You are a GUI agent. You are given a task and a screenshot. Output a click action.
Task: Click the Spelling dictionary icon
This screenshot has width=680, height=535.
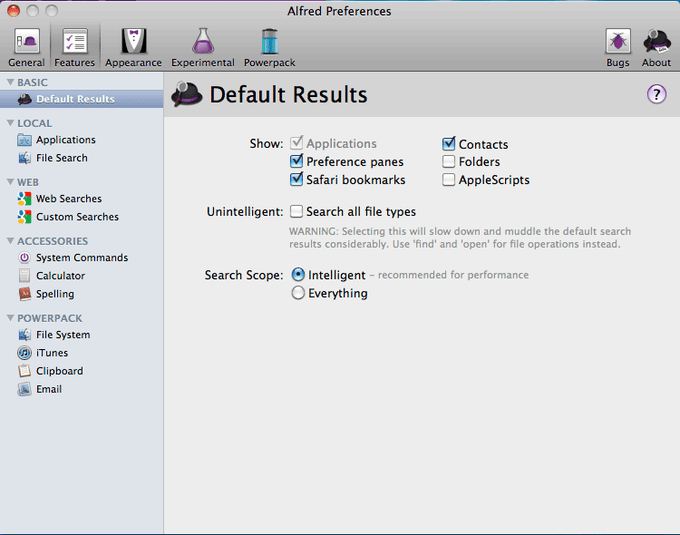pyautogui.click(x=24, y=294)
